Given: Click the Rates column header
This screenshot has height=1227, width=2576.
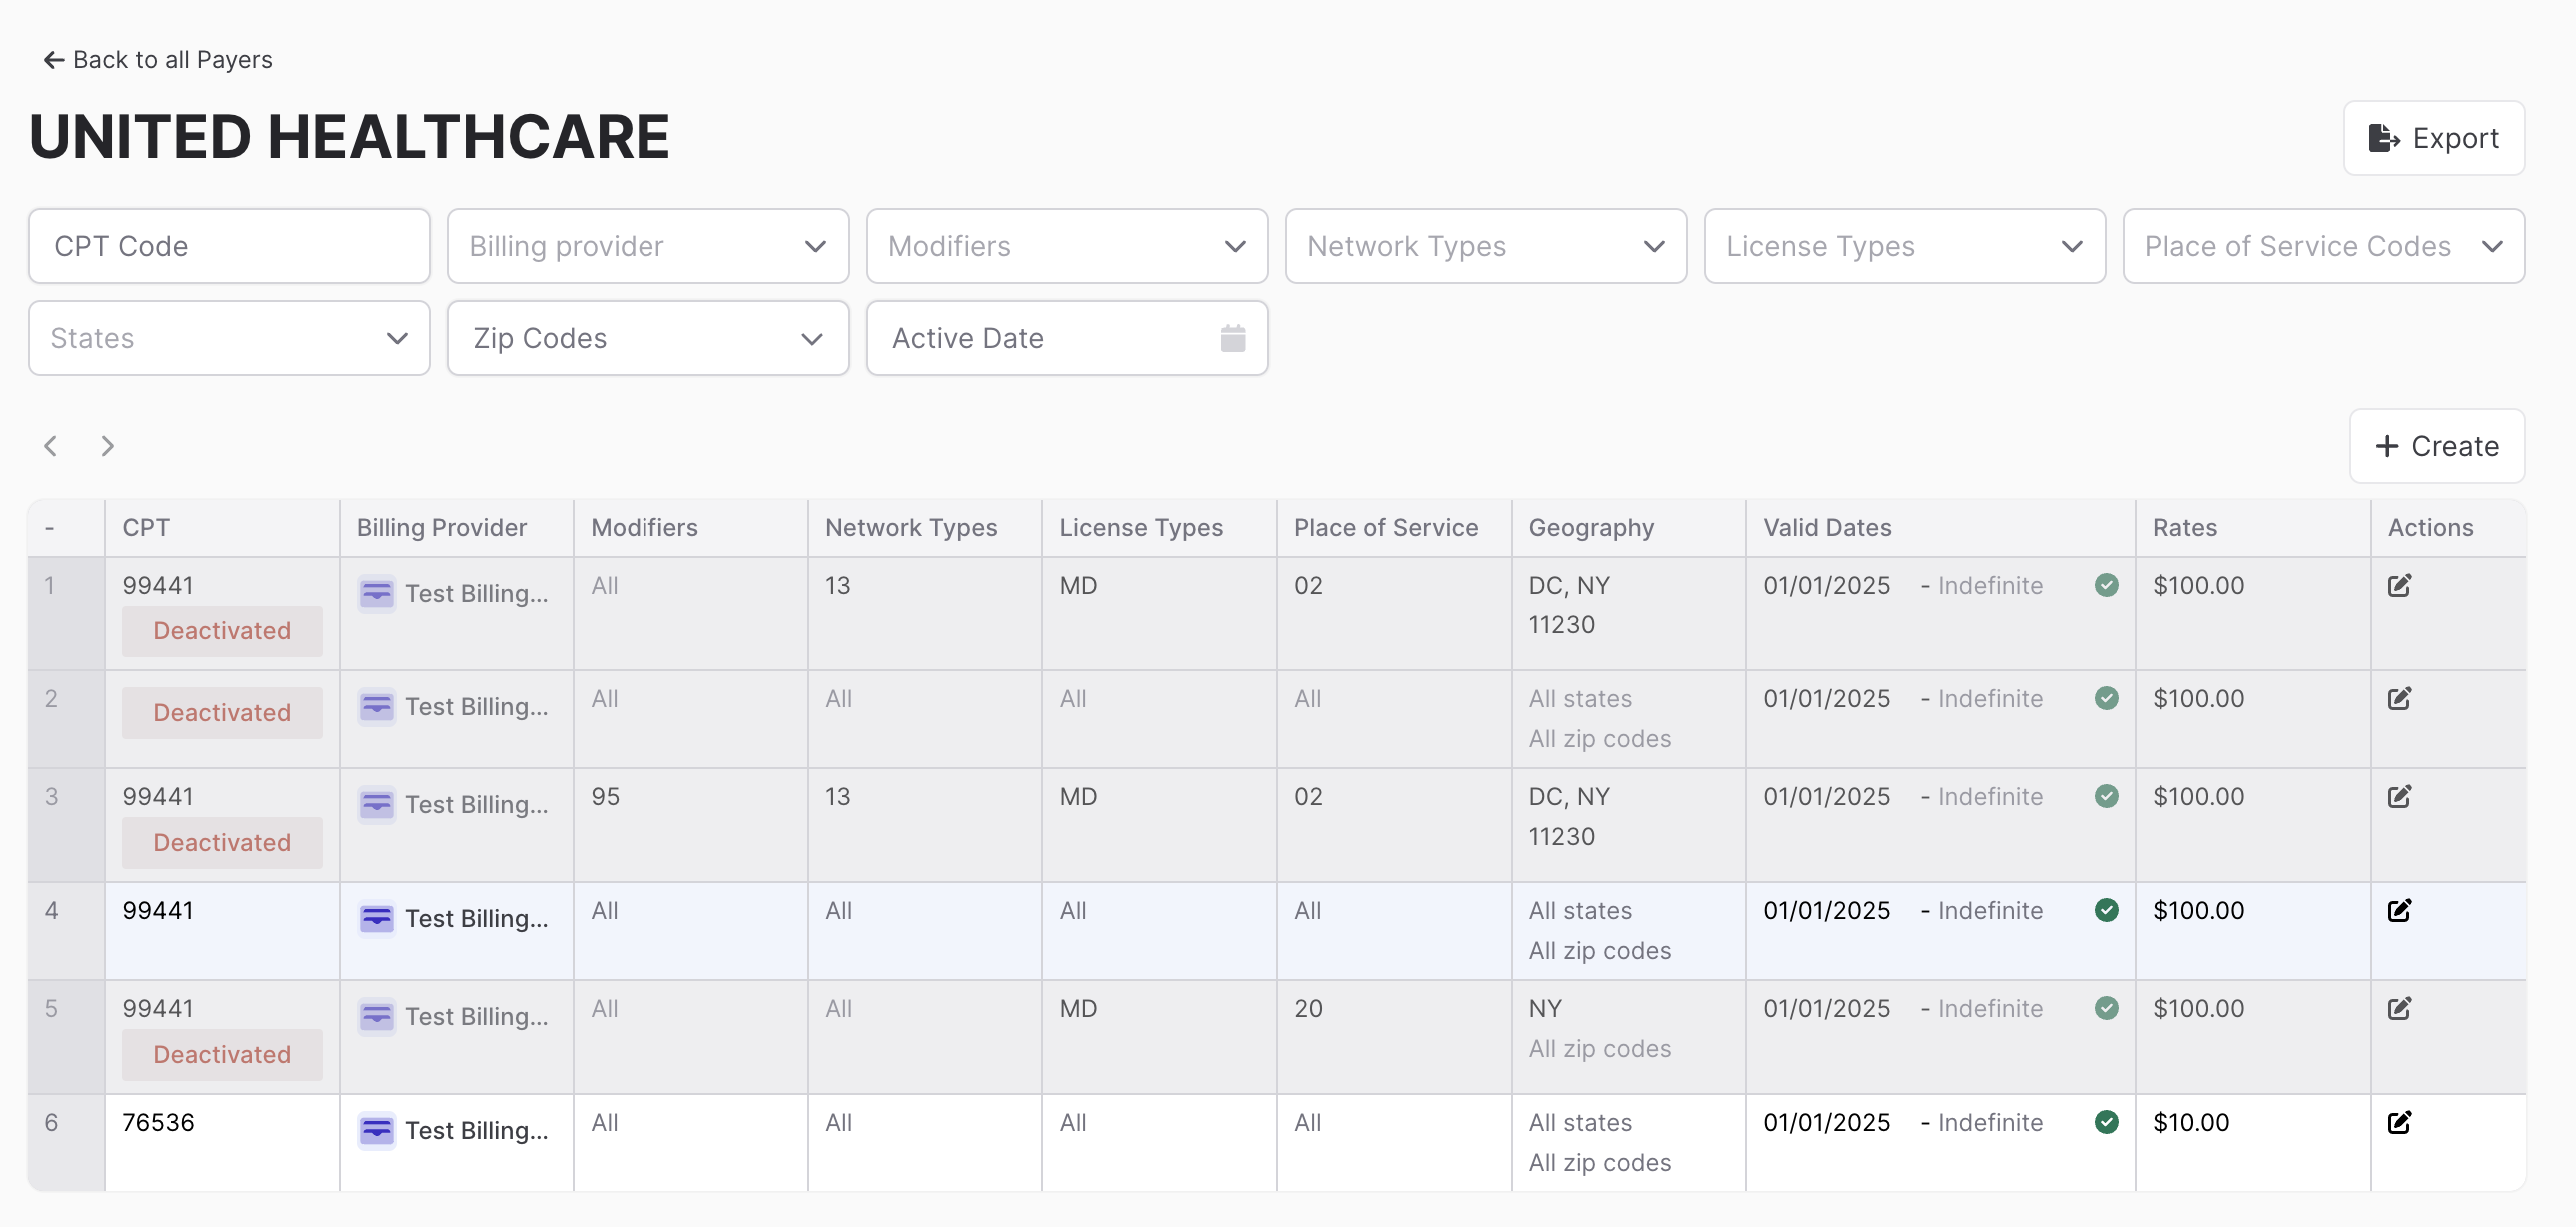Looking at the screenshot, I should [x=2185, y=527].
